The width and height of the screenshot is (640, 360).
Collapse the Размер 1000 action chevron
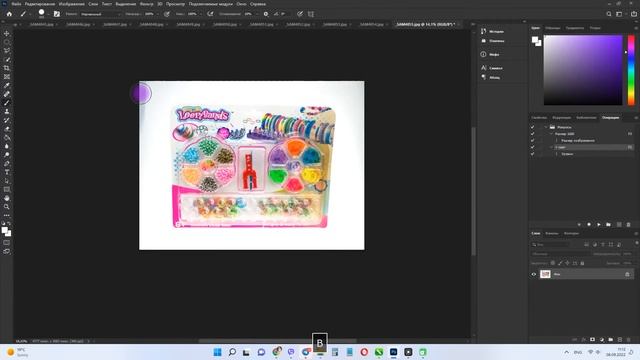(x=551, y=134)
